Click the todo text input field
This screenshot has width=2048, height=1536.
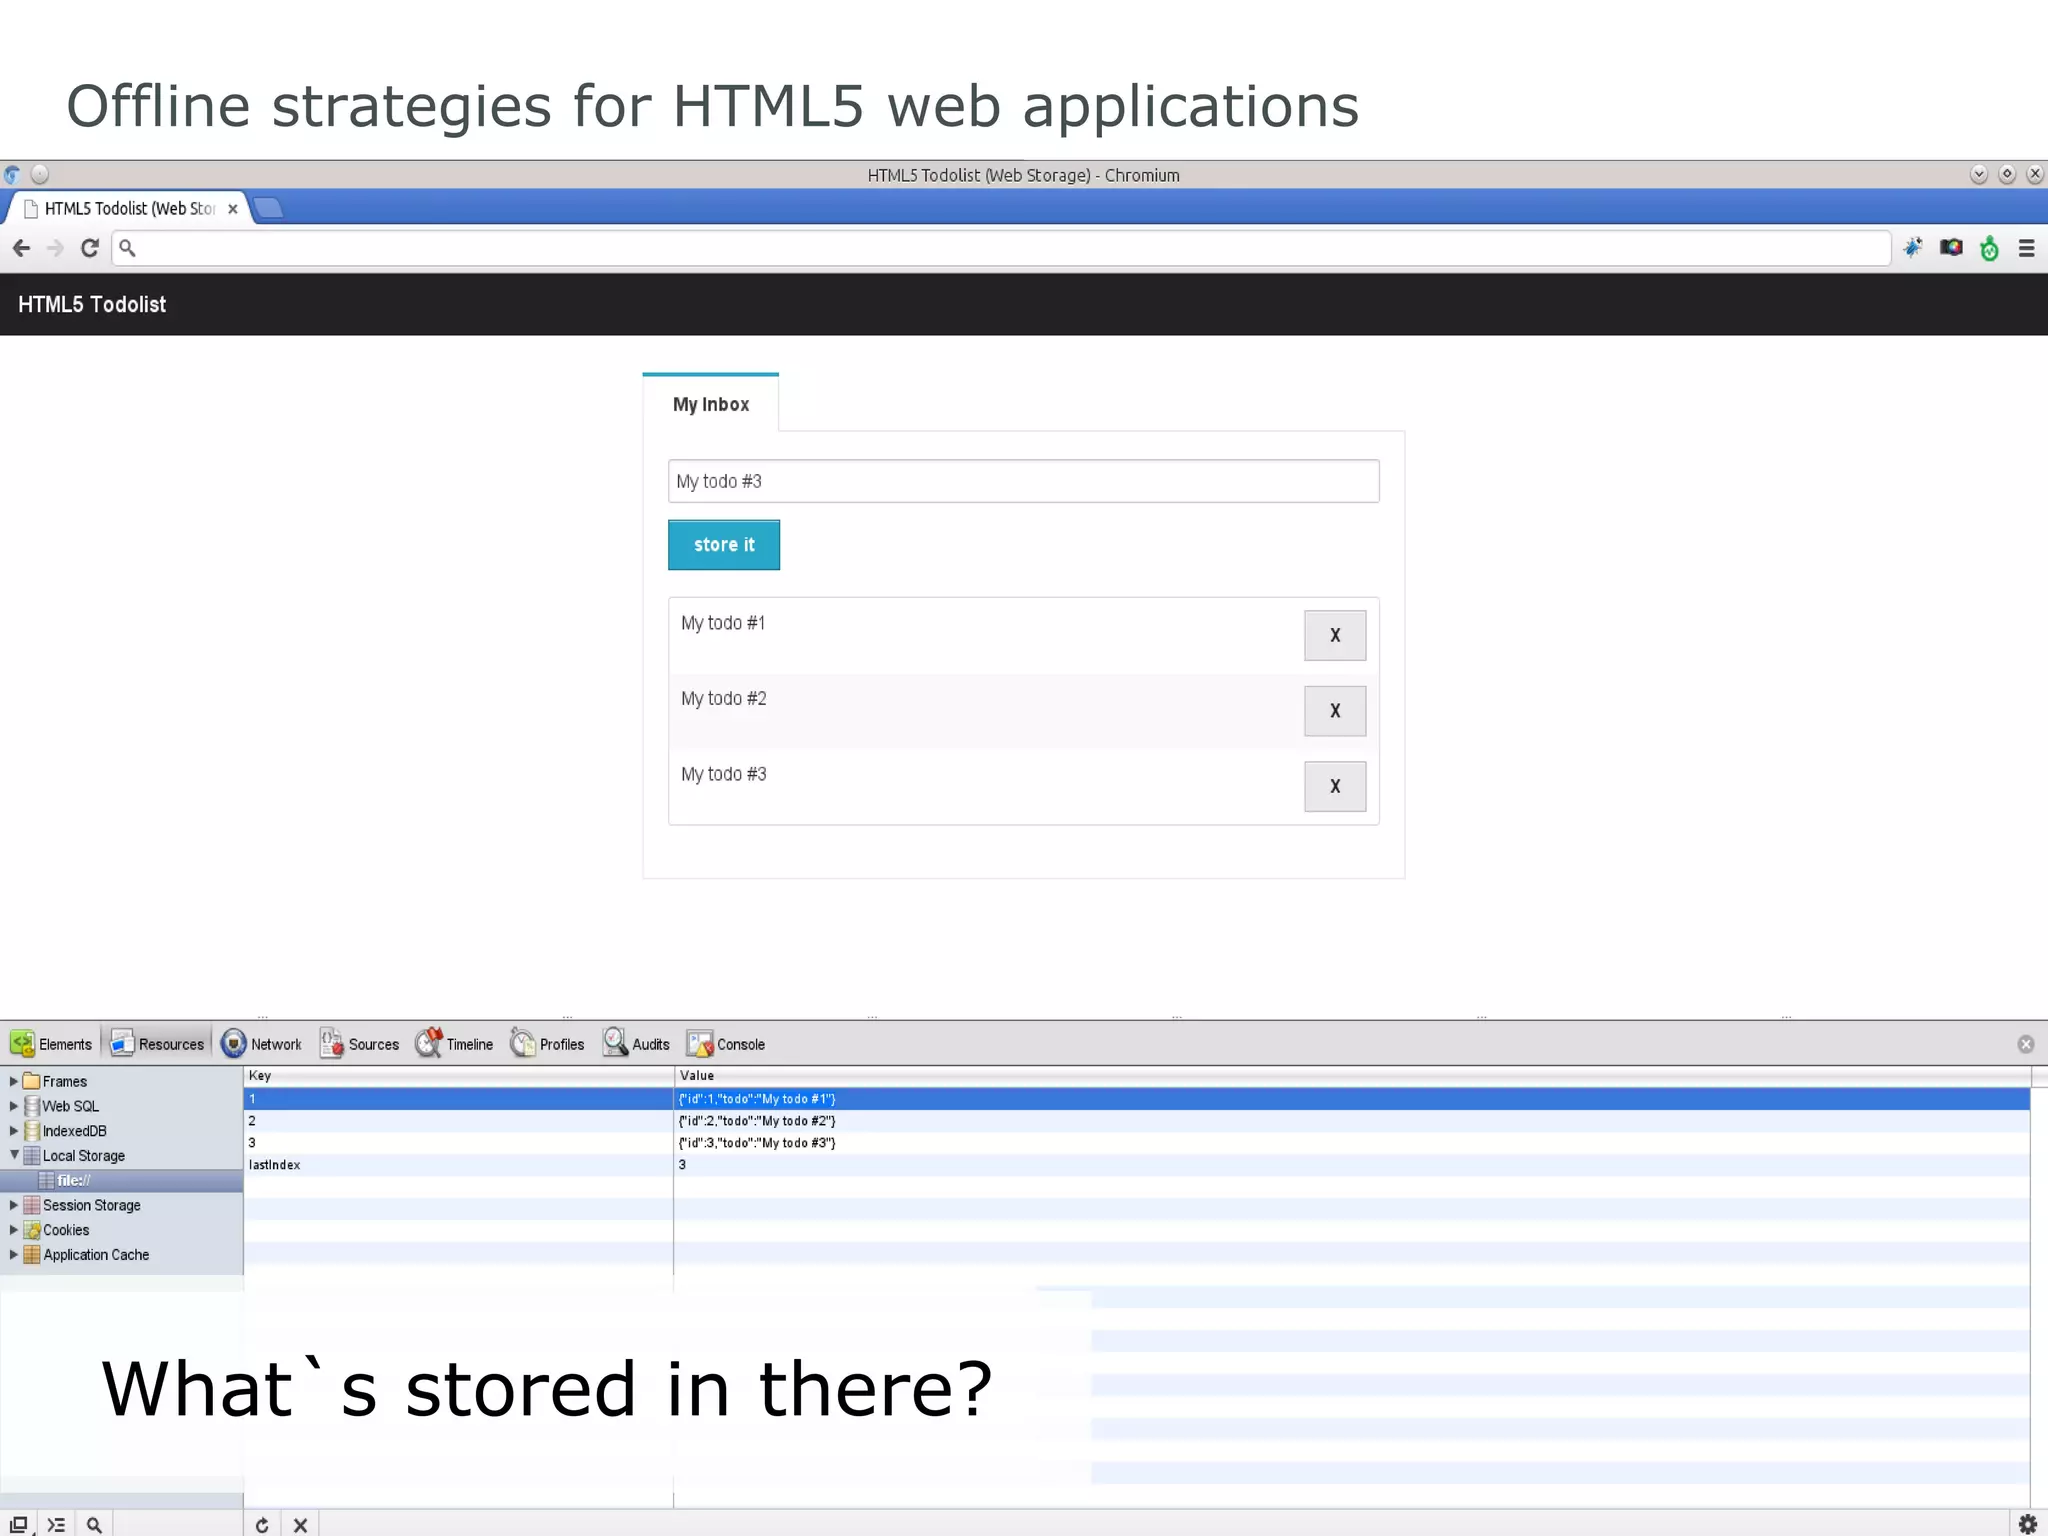click(1022, 481)
